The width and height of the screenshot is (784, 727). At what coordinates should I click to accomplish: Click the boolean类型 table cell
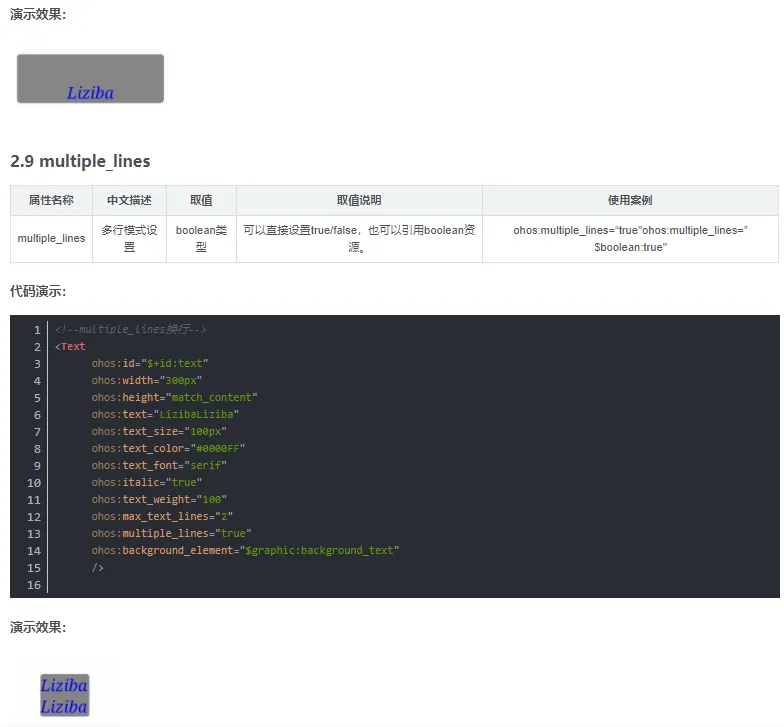coord(201,238)
